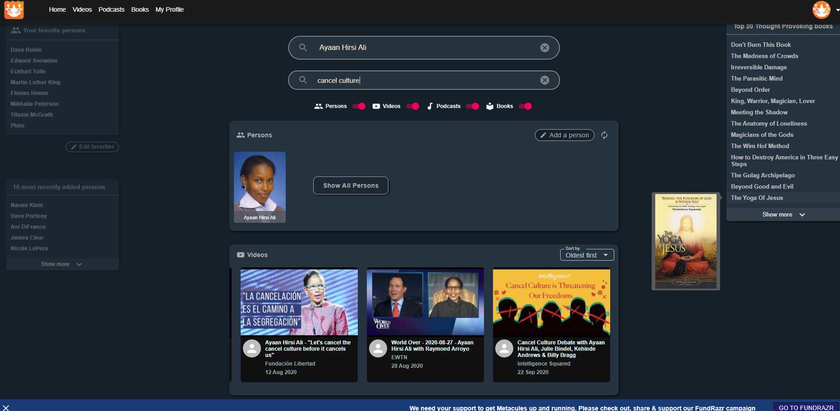840x411 pixels.
Task: Click the Ayaan Hirsi Ali search input
Action: point(424,48)
